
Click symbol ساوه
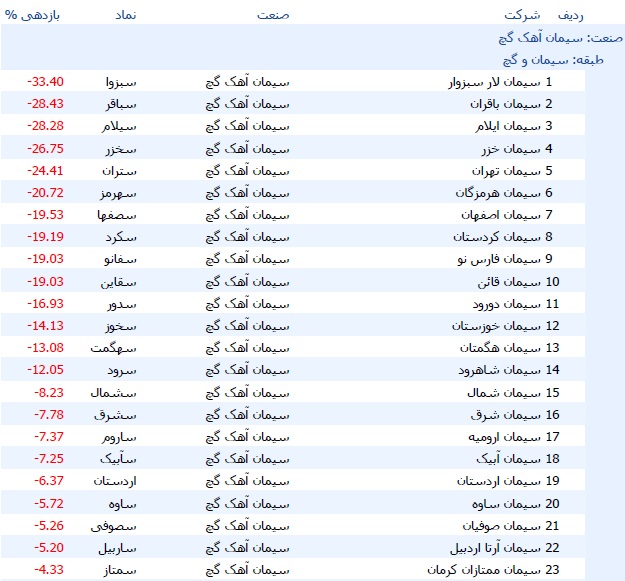123,504
